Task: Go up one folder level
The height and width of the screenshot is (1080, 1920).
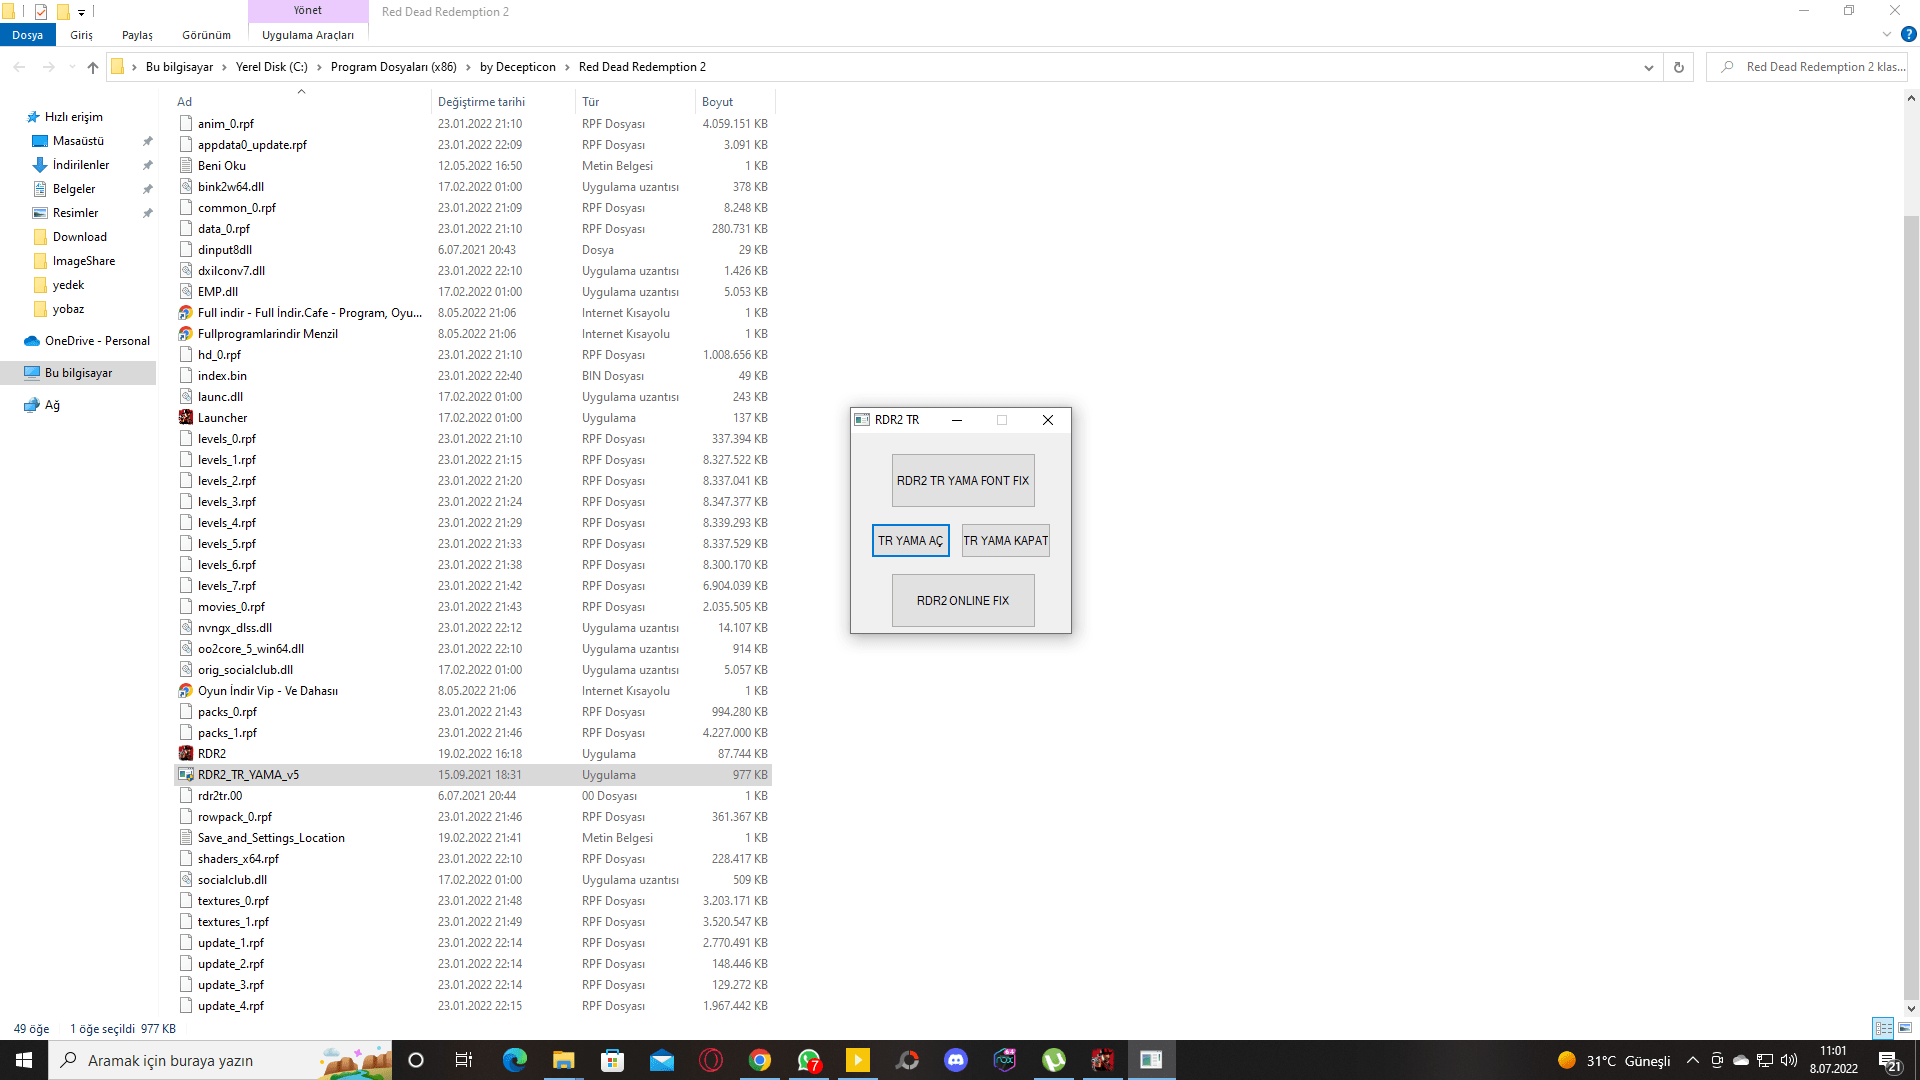Action: coord(93,67)
